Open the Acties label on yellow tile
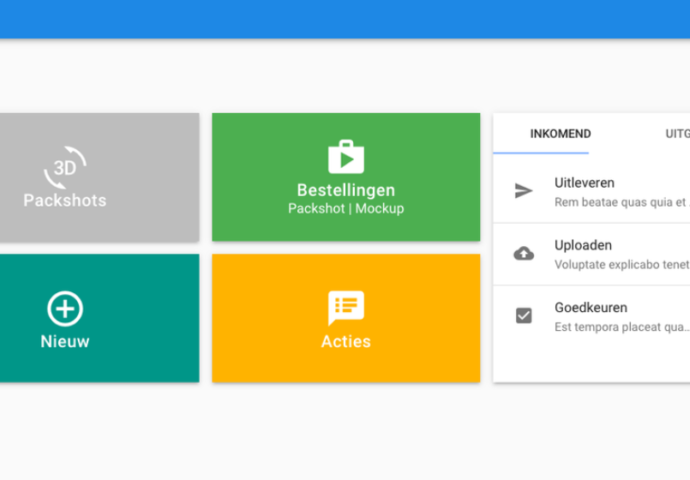Screen dimensions: 690x480 (x=346, y=342)
